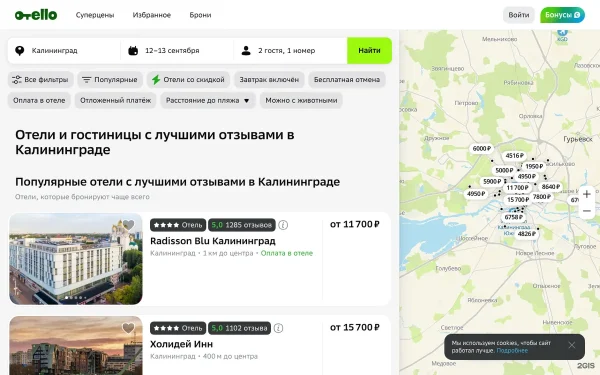600x375 pixels.
Task: Click the green Оплата в отеле label on Radisson
Action: point(287,253)
